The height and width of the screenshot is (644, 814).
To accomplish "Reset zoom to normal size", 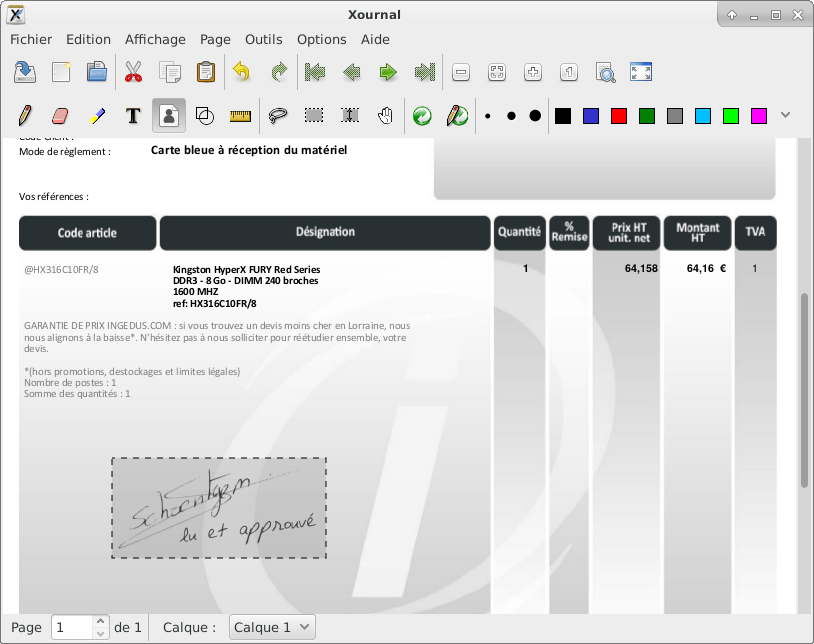I will point(569,72).
